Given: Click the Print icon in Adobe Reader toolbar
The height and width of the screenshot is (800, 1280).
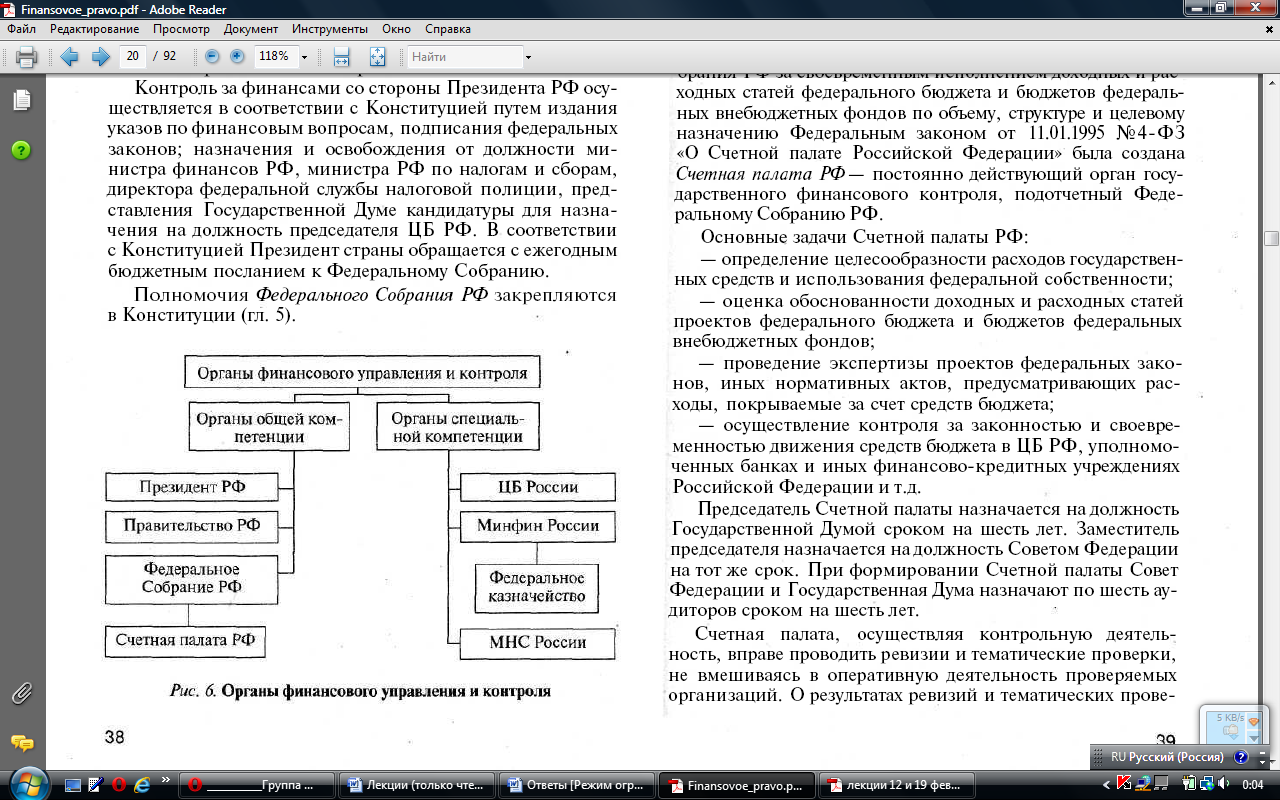Looking at the screenshot, I should pyautogui.click(x=26, y=57).
